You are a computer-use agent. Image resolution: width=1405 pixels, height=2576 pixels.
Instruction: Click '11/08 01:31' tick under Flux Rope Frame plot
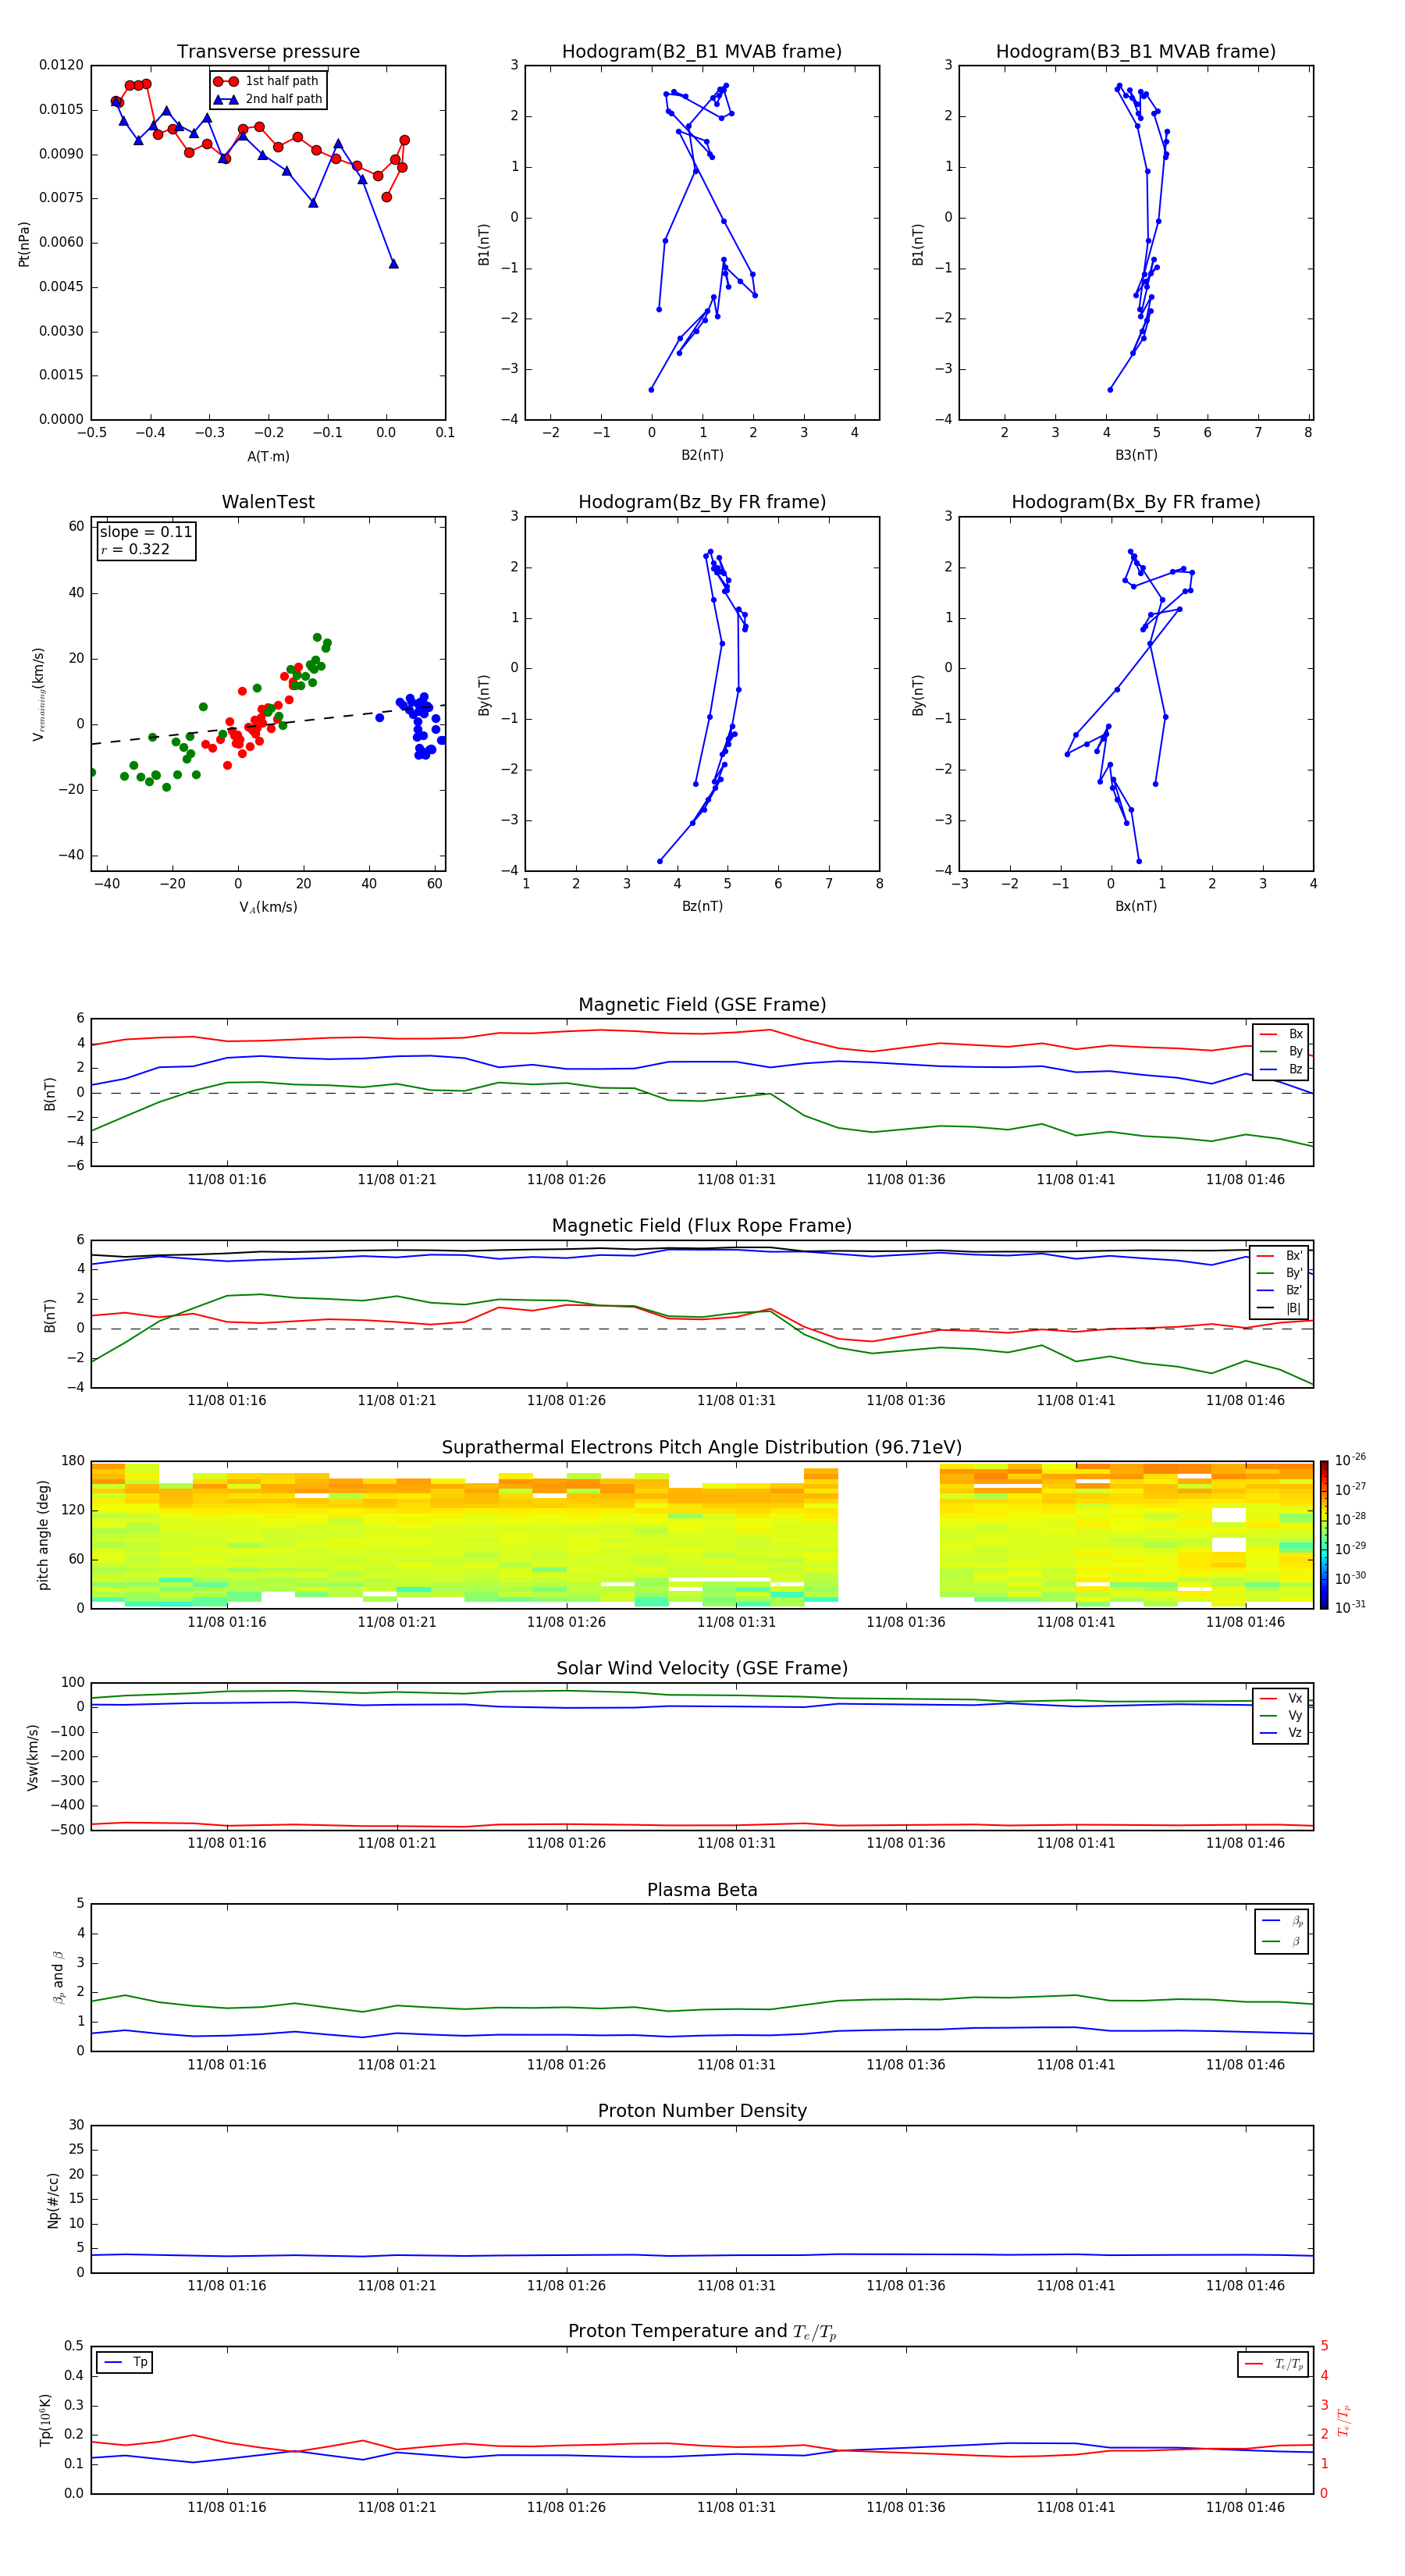pyautogui.click(x=736, y=1401)
